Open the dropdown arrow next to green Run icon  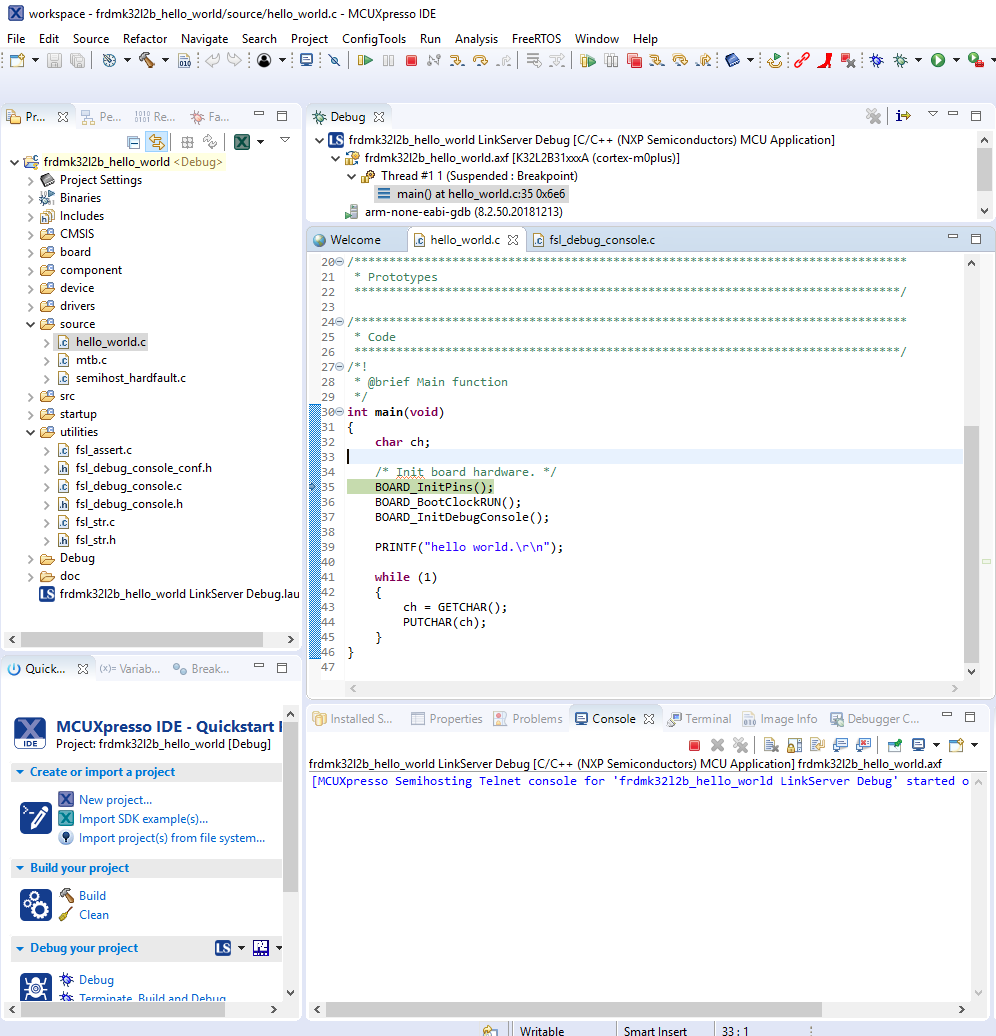tap(956, 61)
